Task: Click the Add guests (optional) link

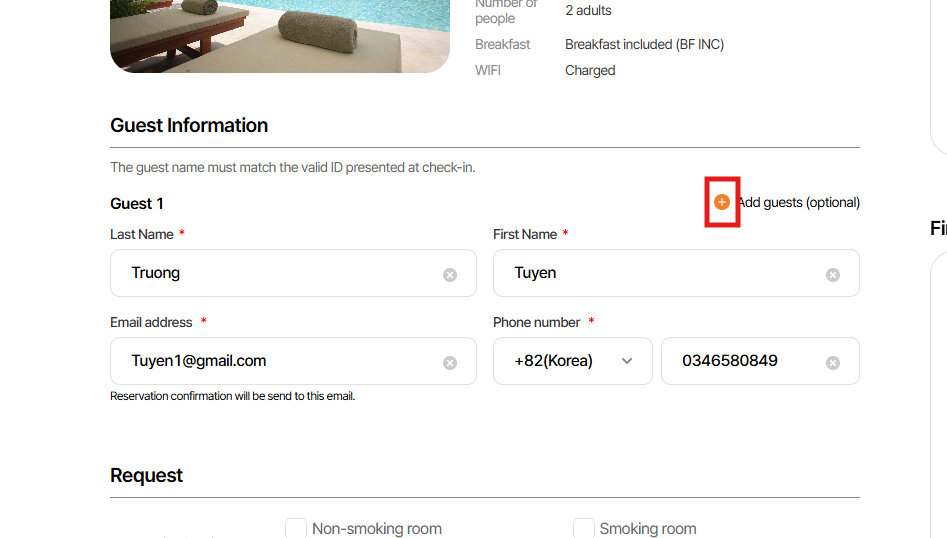Action: coord(798,202)
